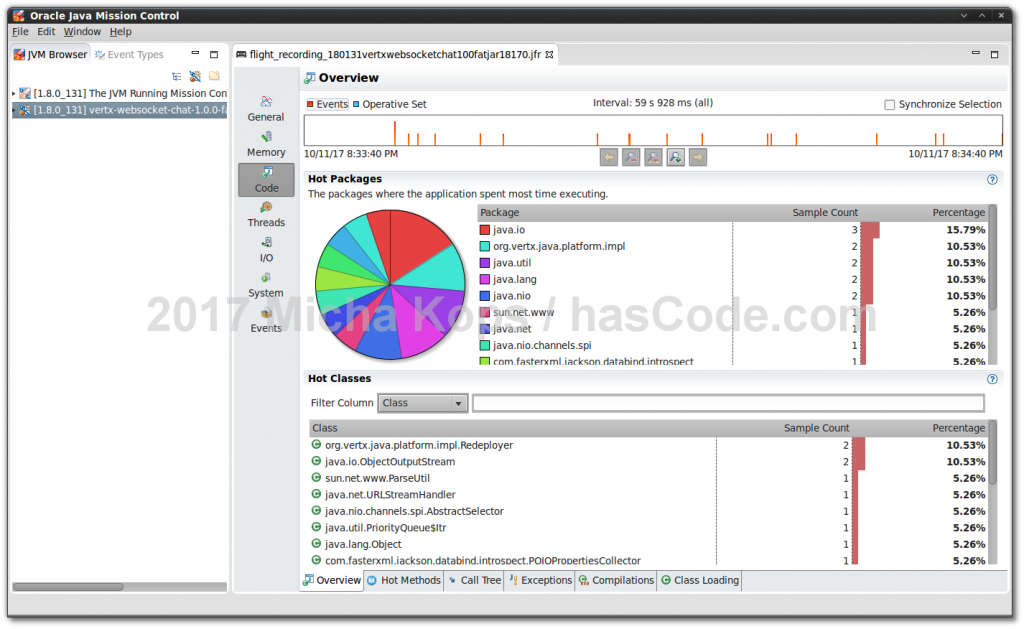The height and width of the screenshot is (629, 1024).
Task: Enable Synchronize Selection
Action: pyautogui.click(x=888, y=104)
